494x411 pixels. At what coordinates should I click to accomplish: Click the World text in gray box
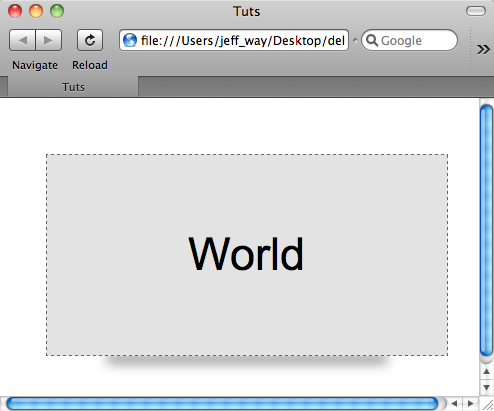point(246,254)
